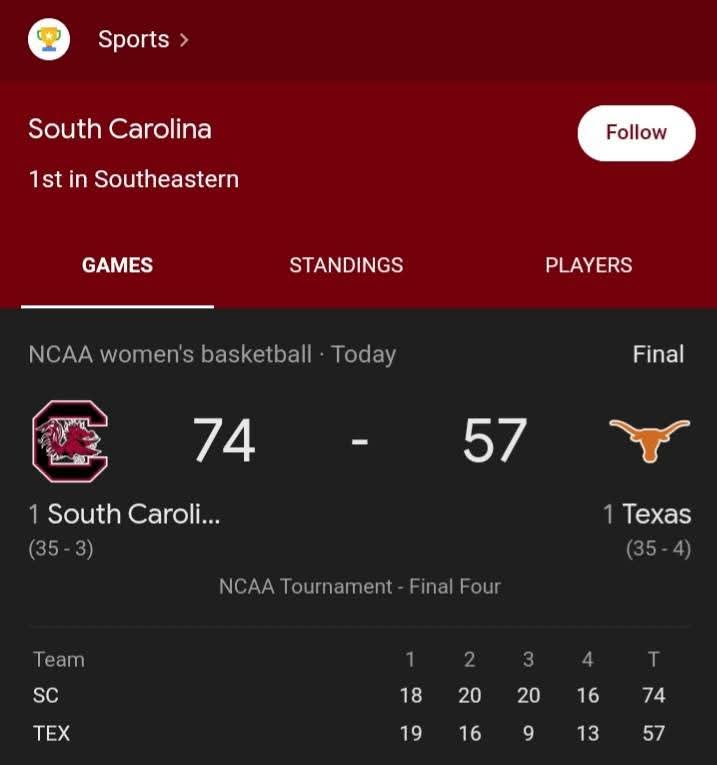717x765 pixels.
Task: Follow the South Carolina team
Action: pos(637,133)
